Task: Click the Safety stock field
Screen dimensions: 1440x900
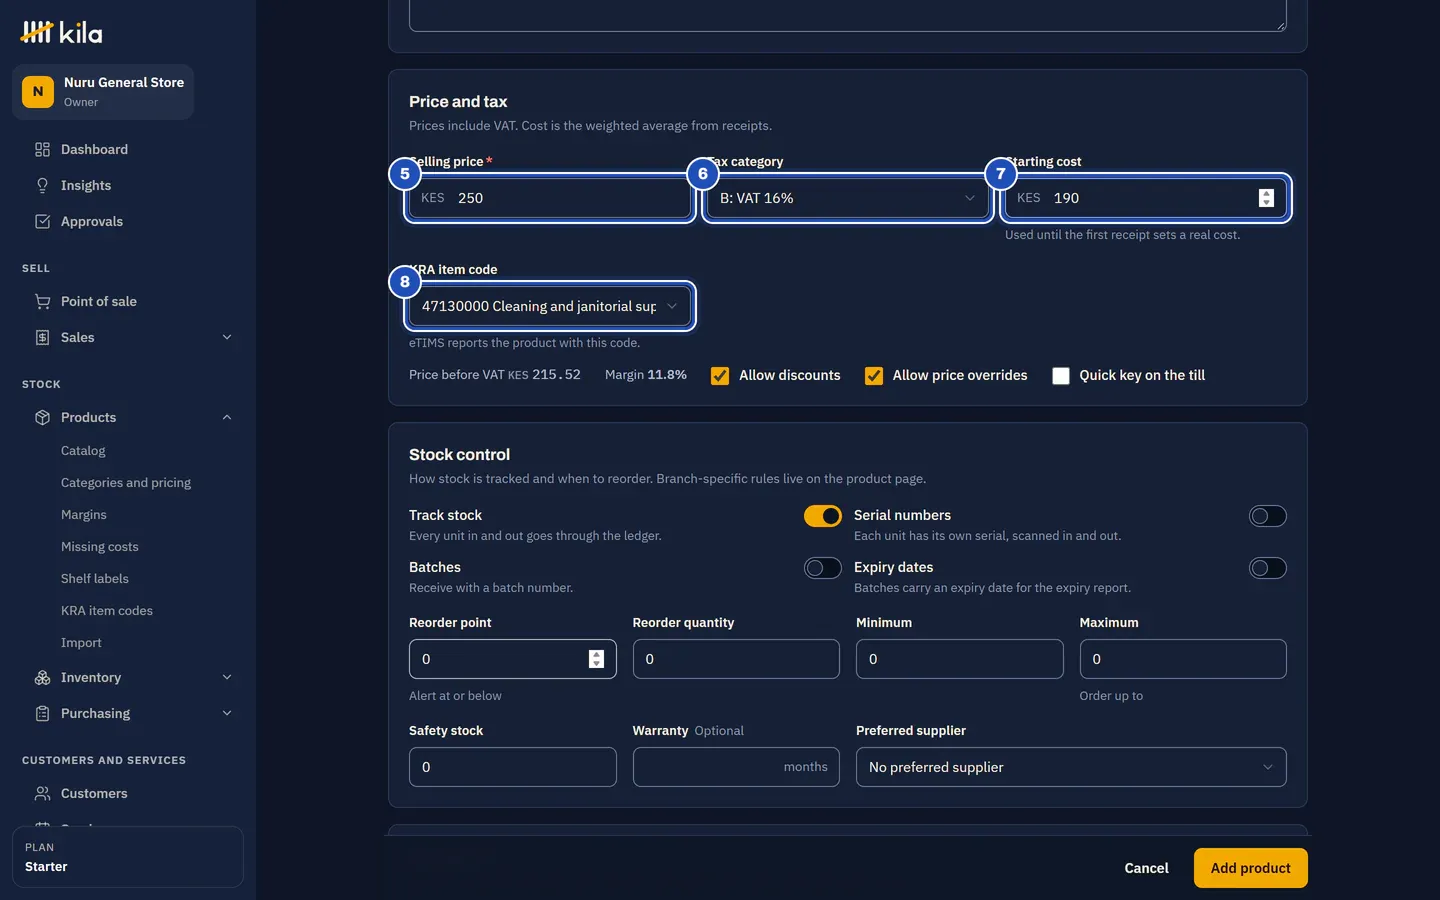Action: tap(513, 767)
